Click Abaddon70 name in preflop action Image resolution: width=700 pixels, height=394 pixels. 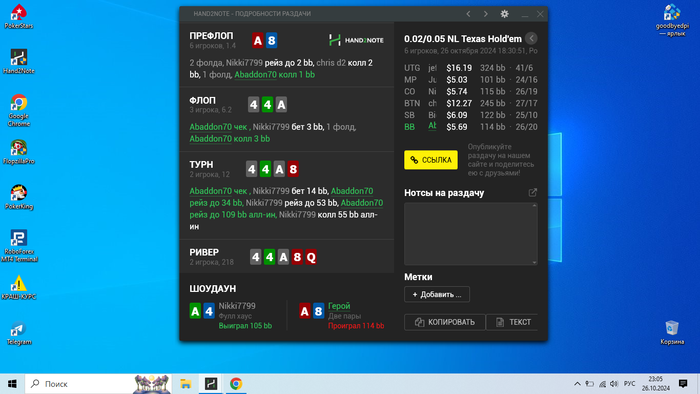[255, 75]
